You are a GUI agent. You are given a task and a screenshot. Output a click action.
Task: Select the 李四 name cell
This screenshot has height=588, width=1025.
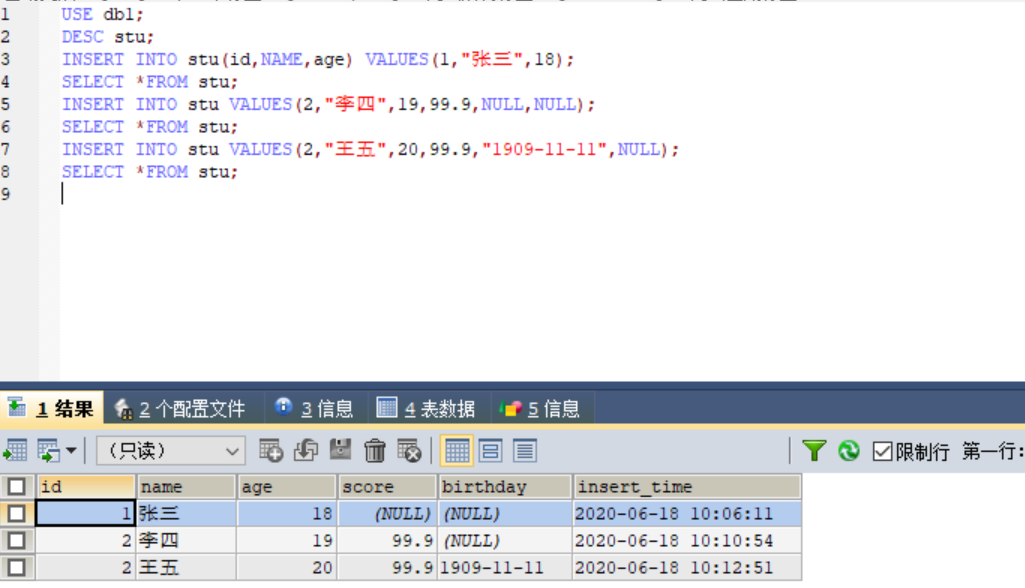[186, 540]
